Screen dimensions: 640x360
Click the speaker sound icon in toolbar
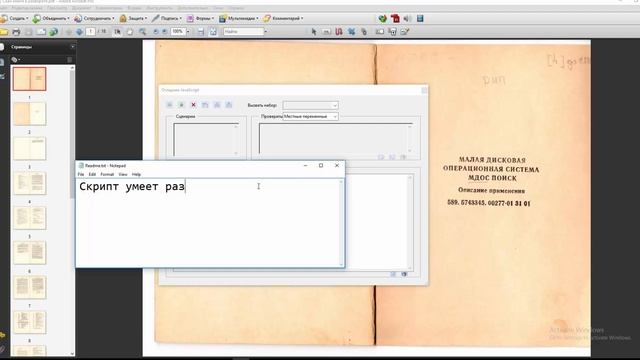(407, 18)
